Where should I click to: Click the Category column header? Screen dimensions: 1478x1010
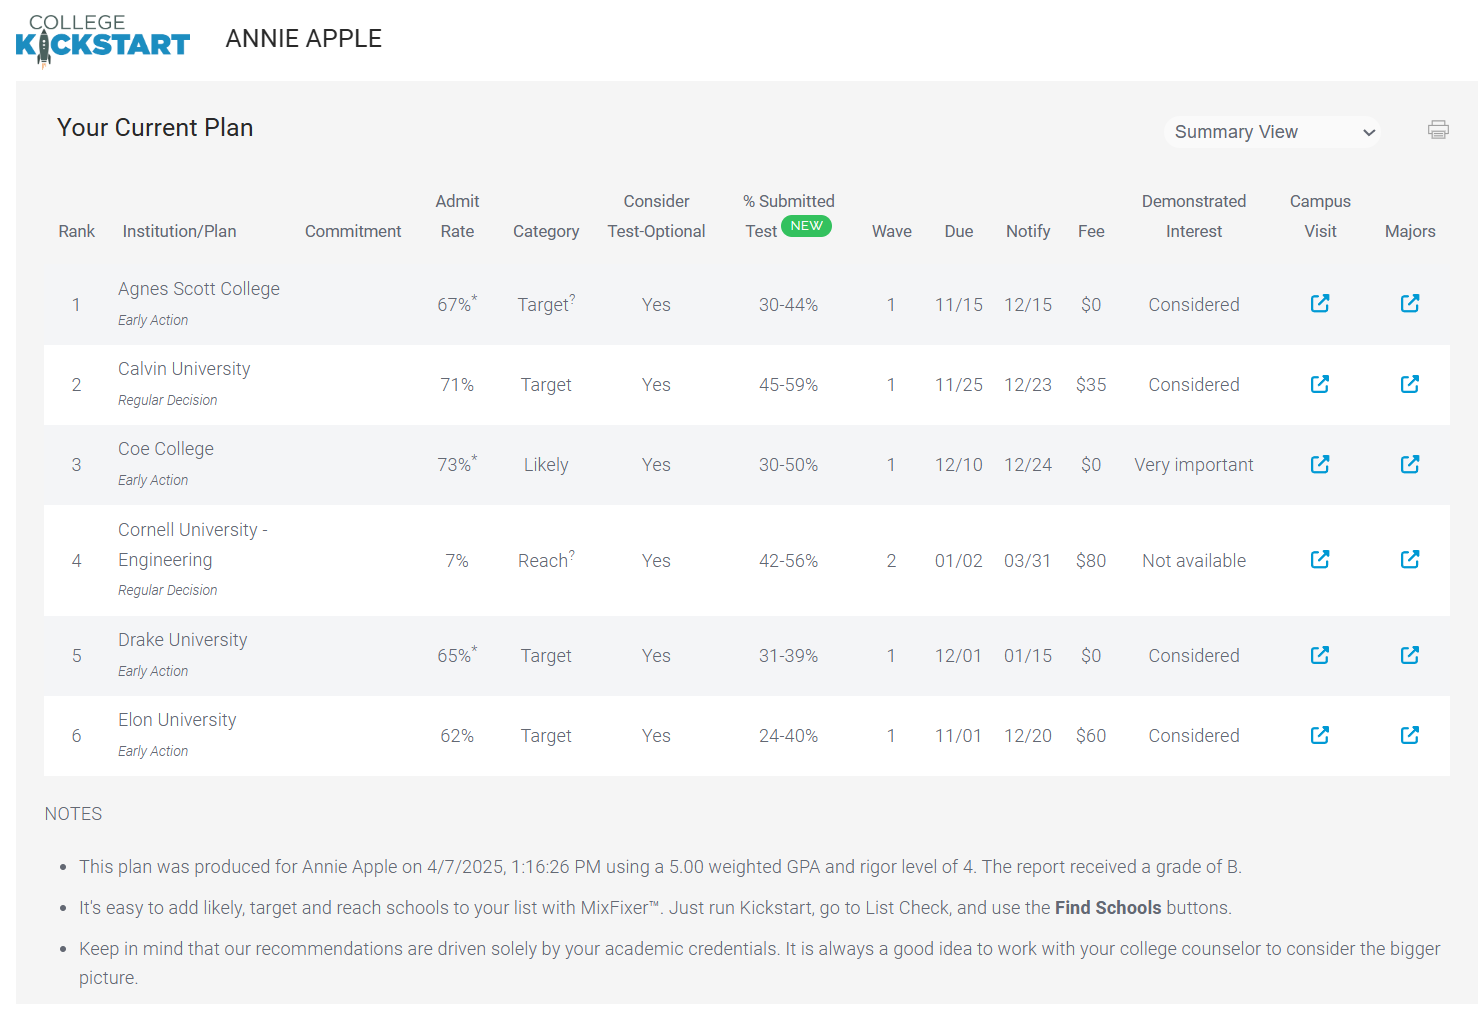546,231
